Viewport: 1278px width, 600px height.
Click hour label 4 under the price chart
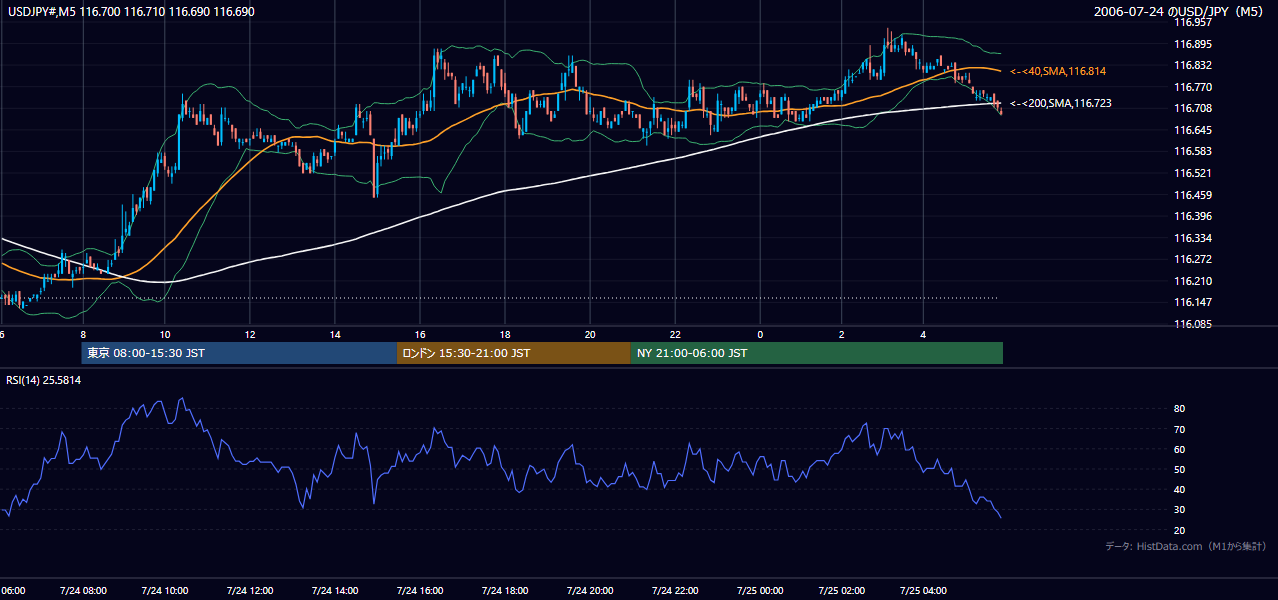click(x=923, y=334)
